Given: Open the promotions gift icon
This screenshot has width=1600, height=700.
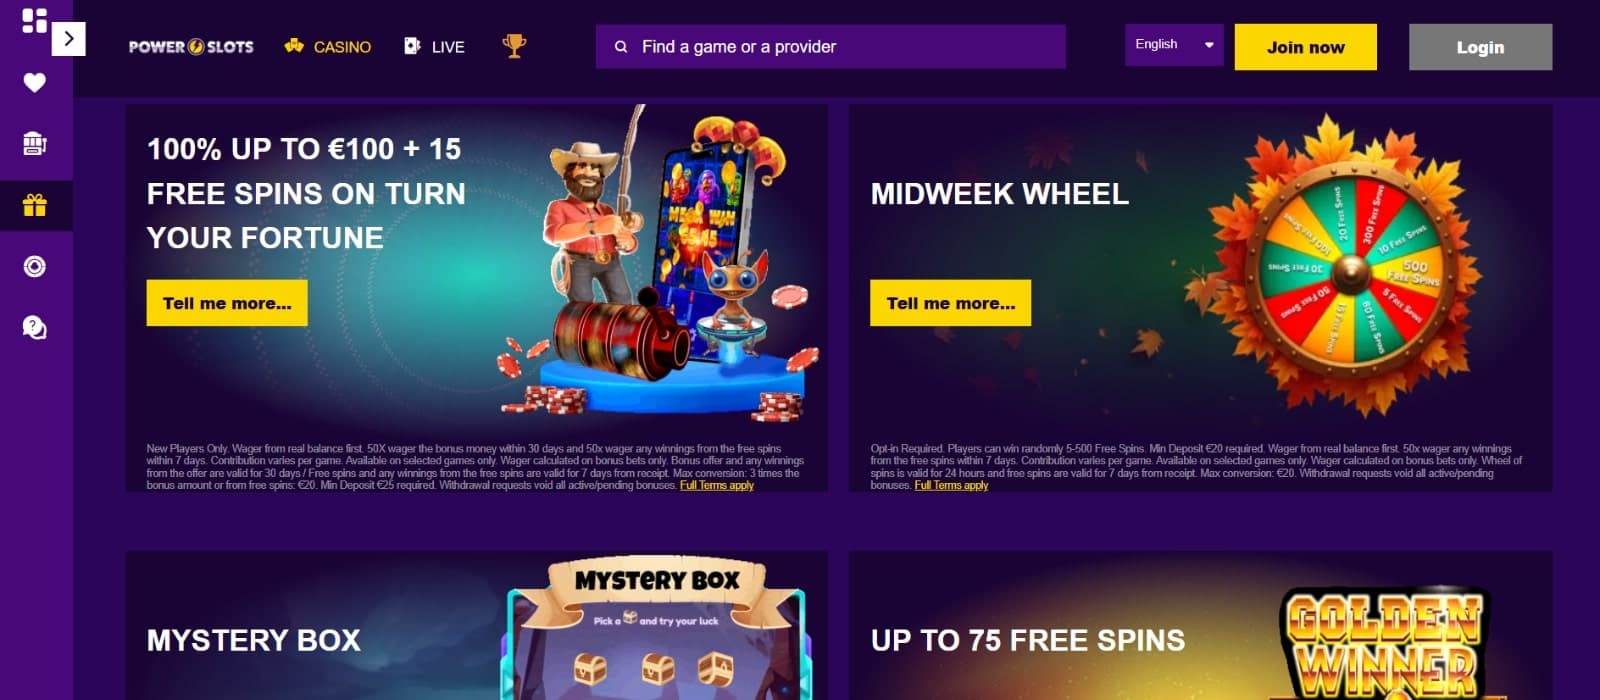Looking at the screenshot, I should coord(35,206).
